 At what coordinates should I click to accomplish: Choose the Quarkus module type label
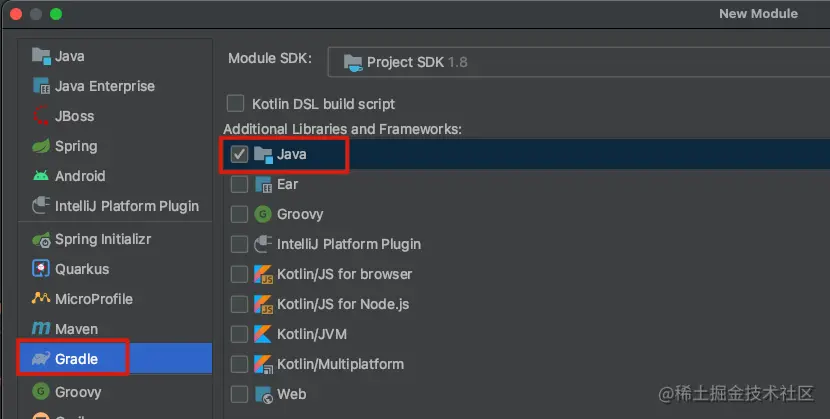point(82,269)
